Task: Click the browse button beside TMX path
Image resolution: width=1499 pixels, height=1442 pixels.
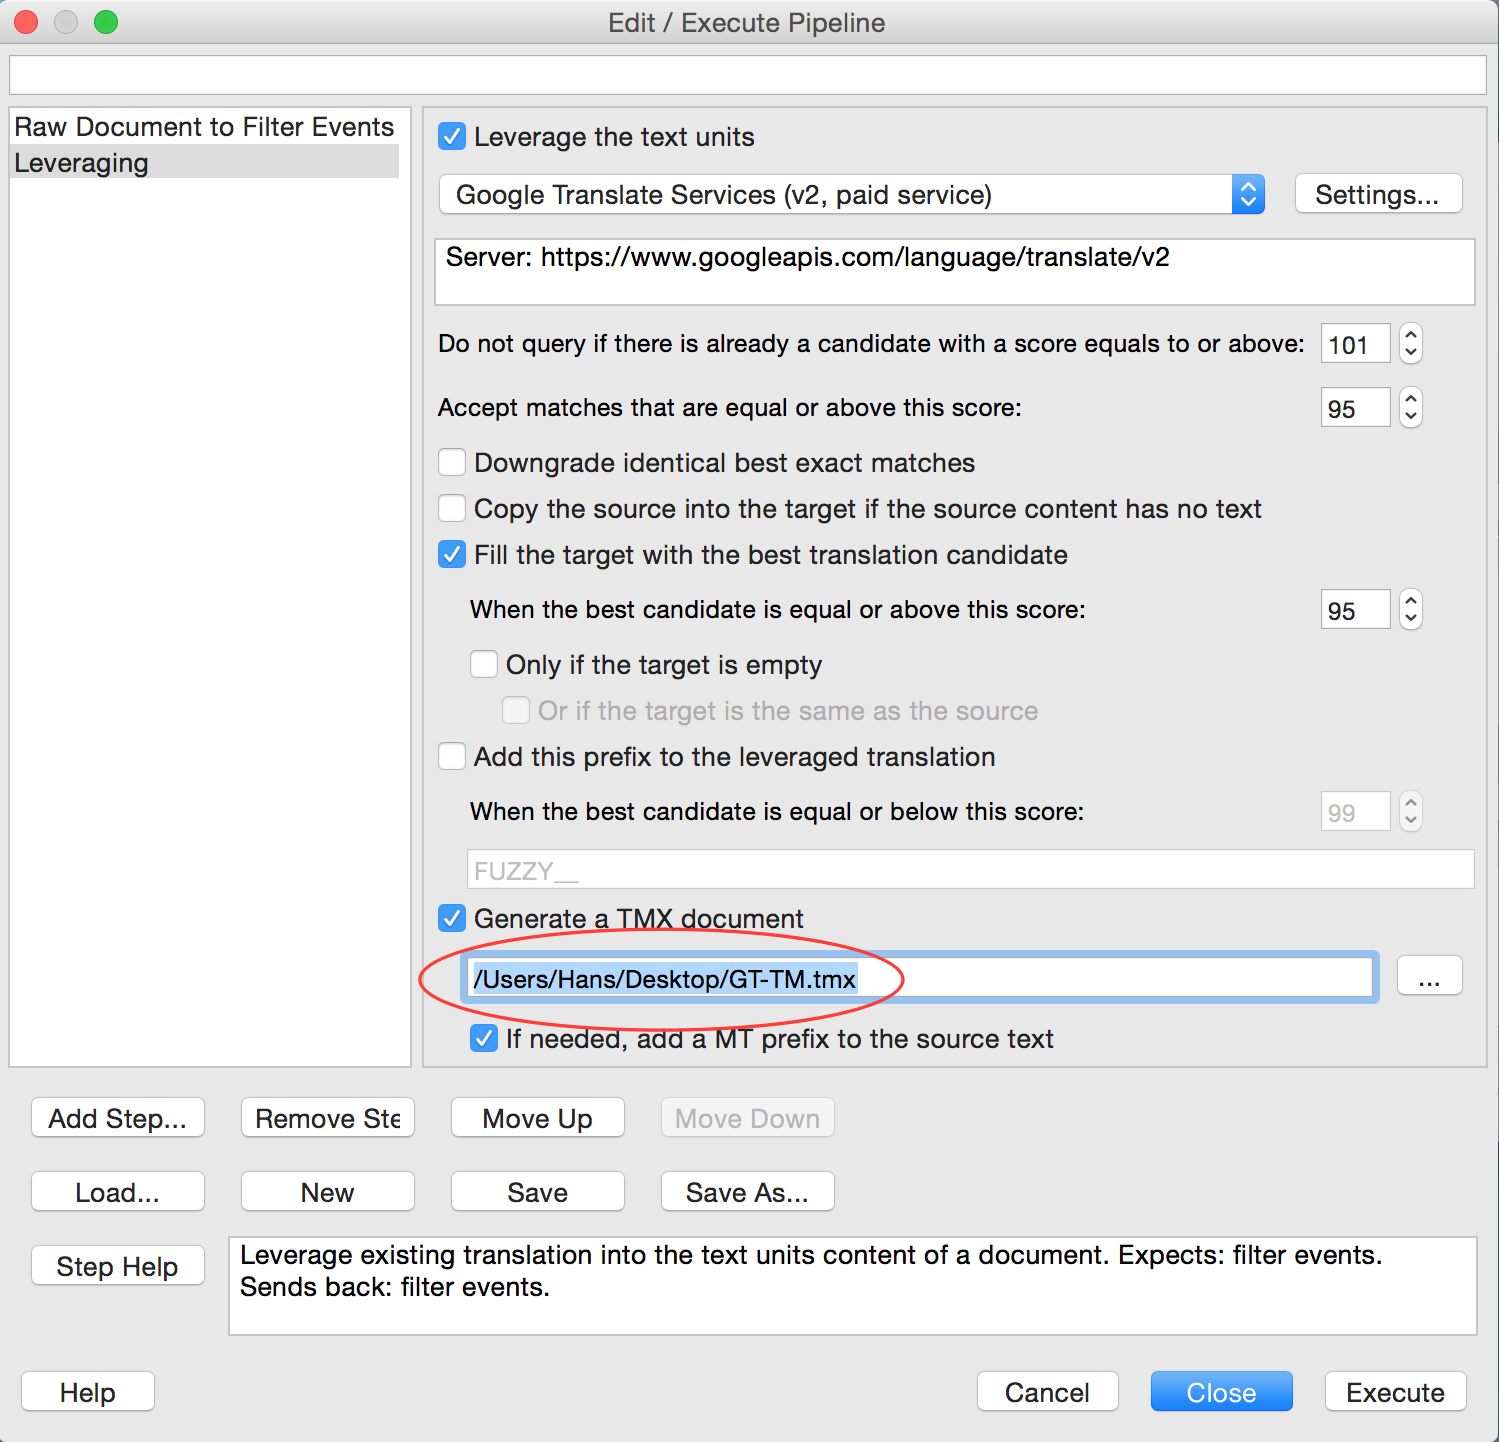Action: [x=1429, y=976]
